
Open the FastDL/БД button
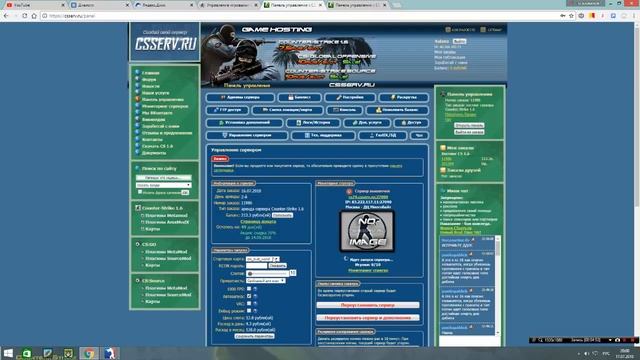coord(382,136)
